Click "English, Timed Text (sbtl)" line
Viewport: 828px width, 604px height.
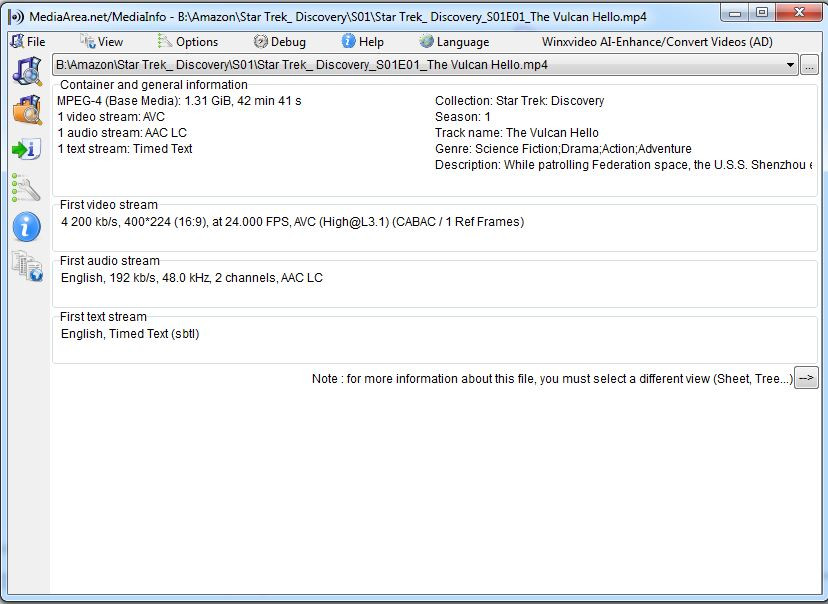130,334
